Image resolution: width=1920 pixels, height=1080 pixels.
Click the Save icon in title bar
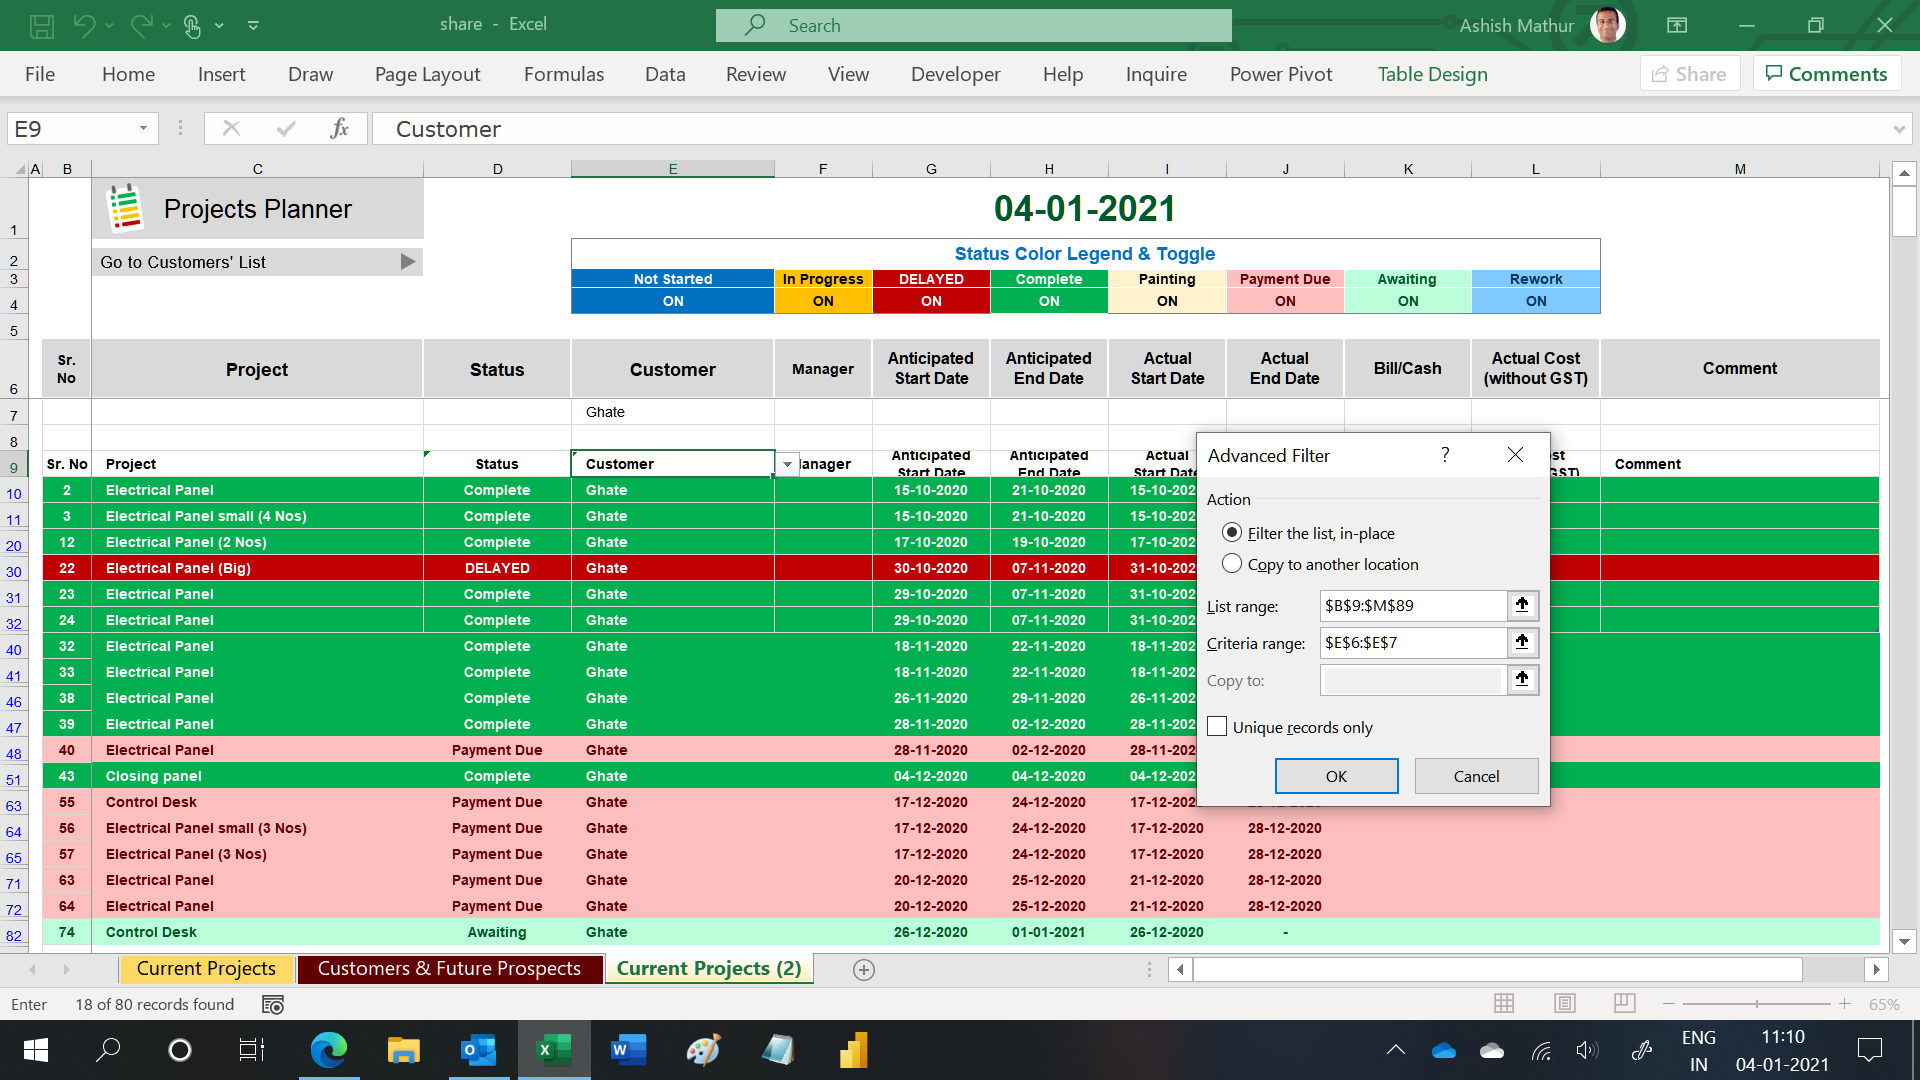(x=41, y=25)
